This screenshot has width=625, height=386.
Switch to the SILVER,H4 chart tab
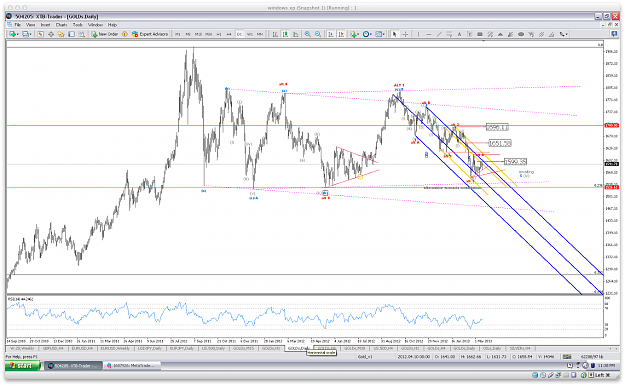click(x=520, y=348)
